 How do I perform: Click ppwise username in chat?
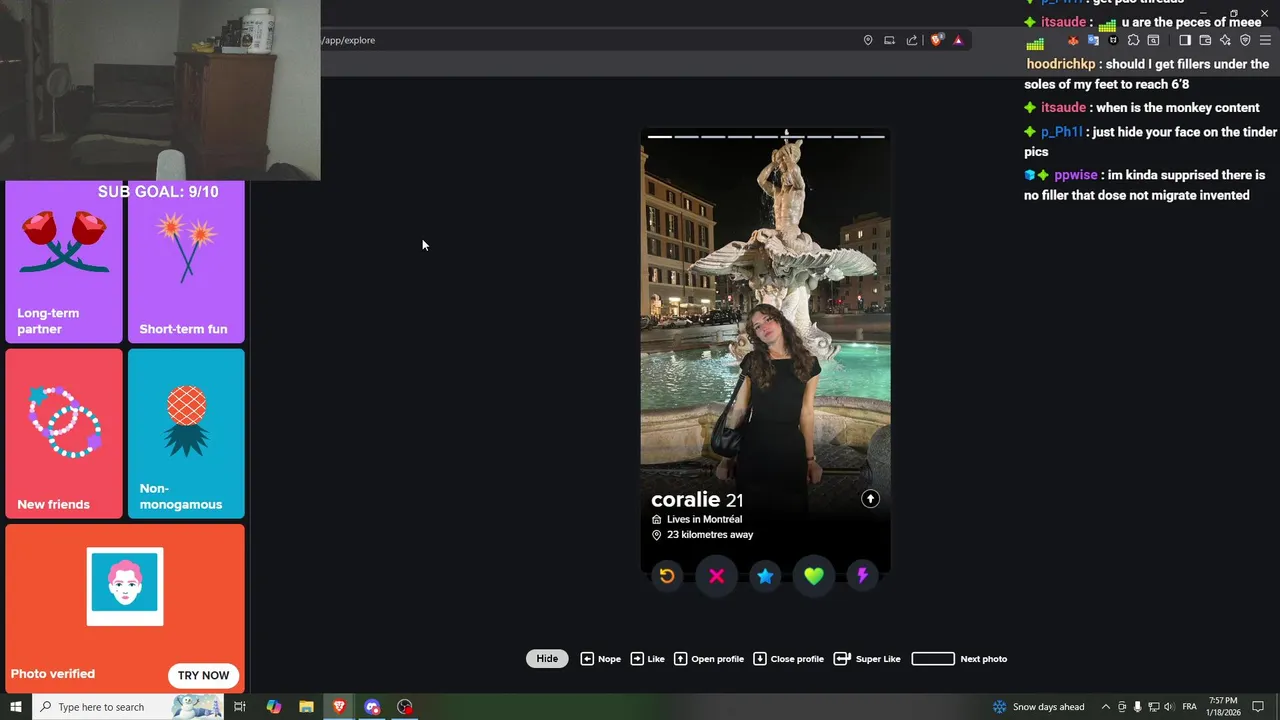pyautogui.click(x=1076, y=175)
